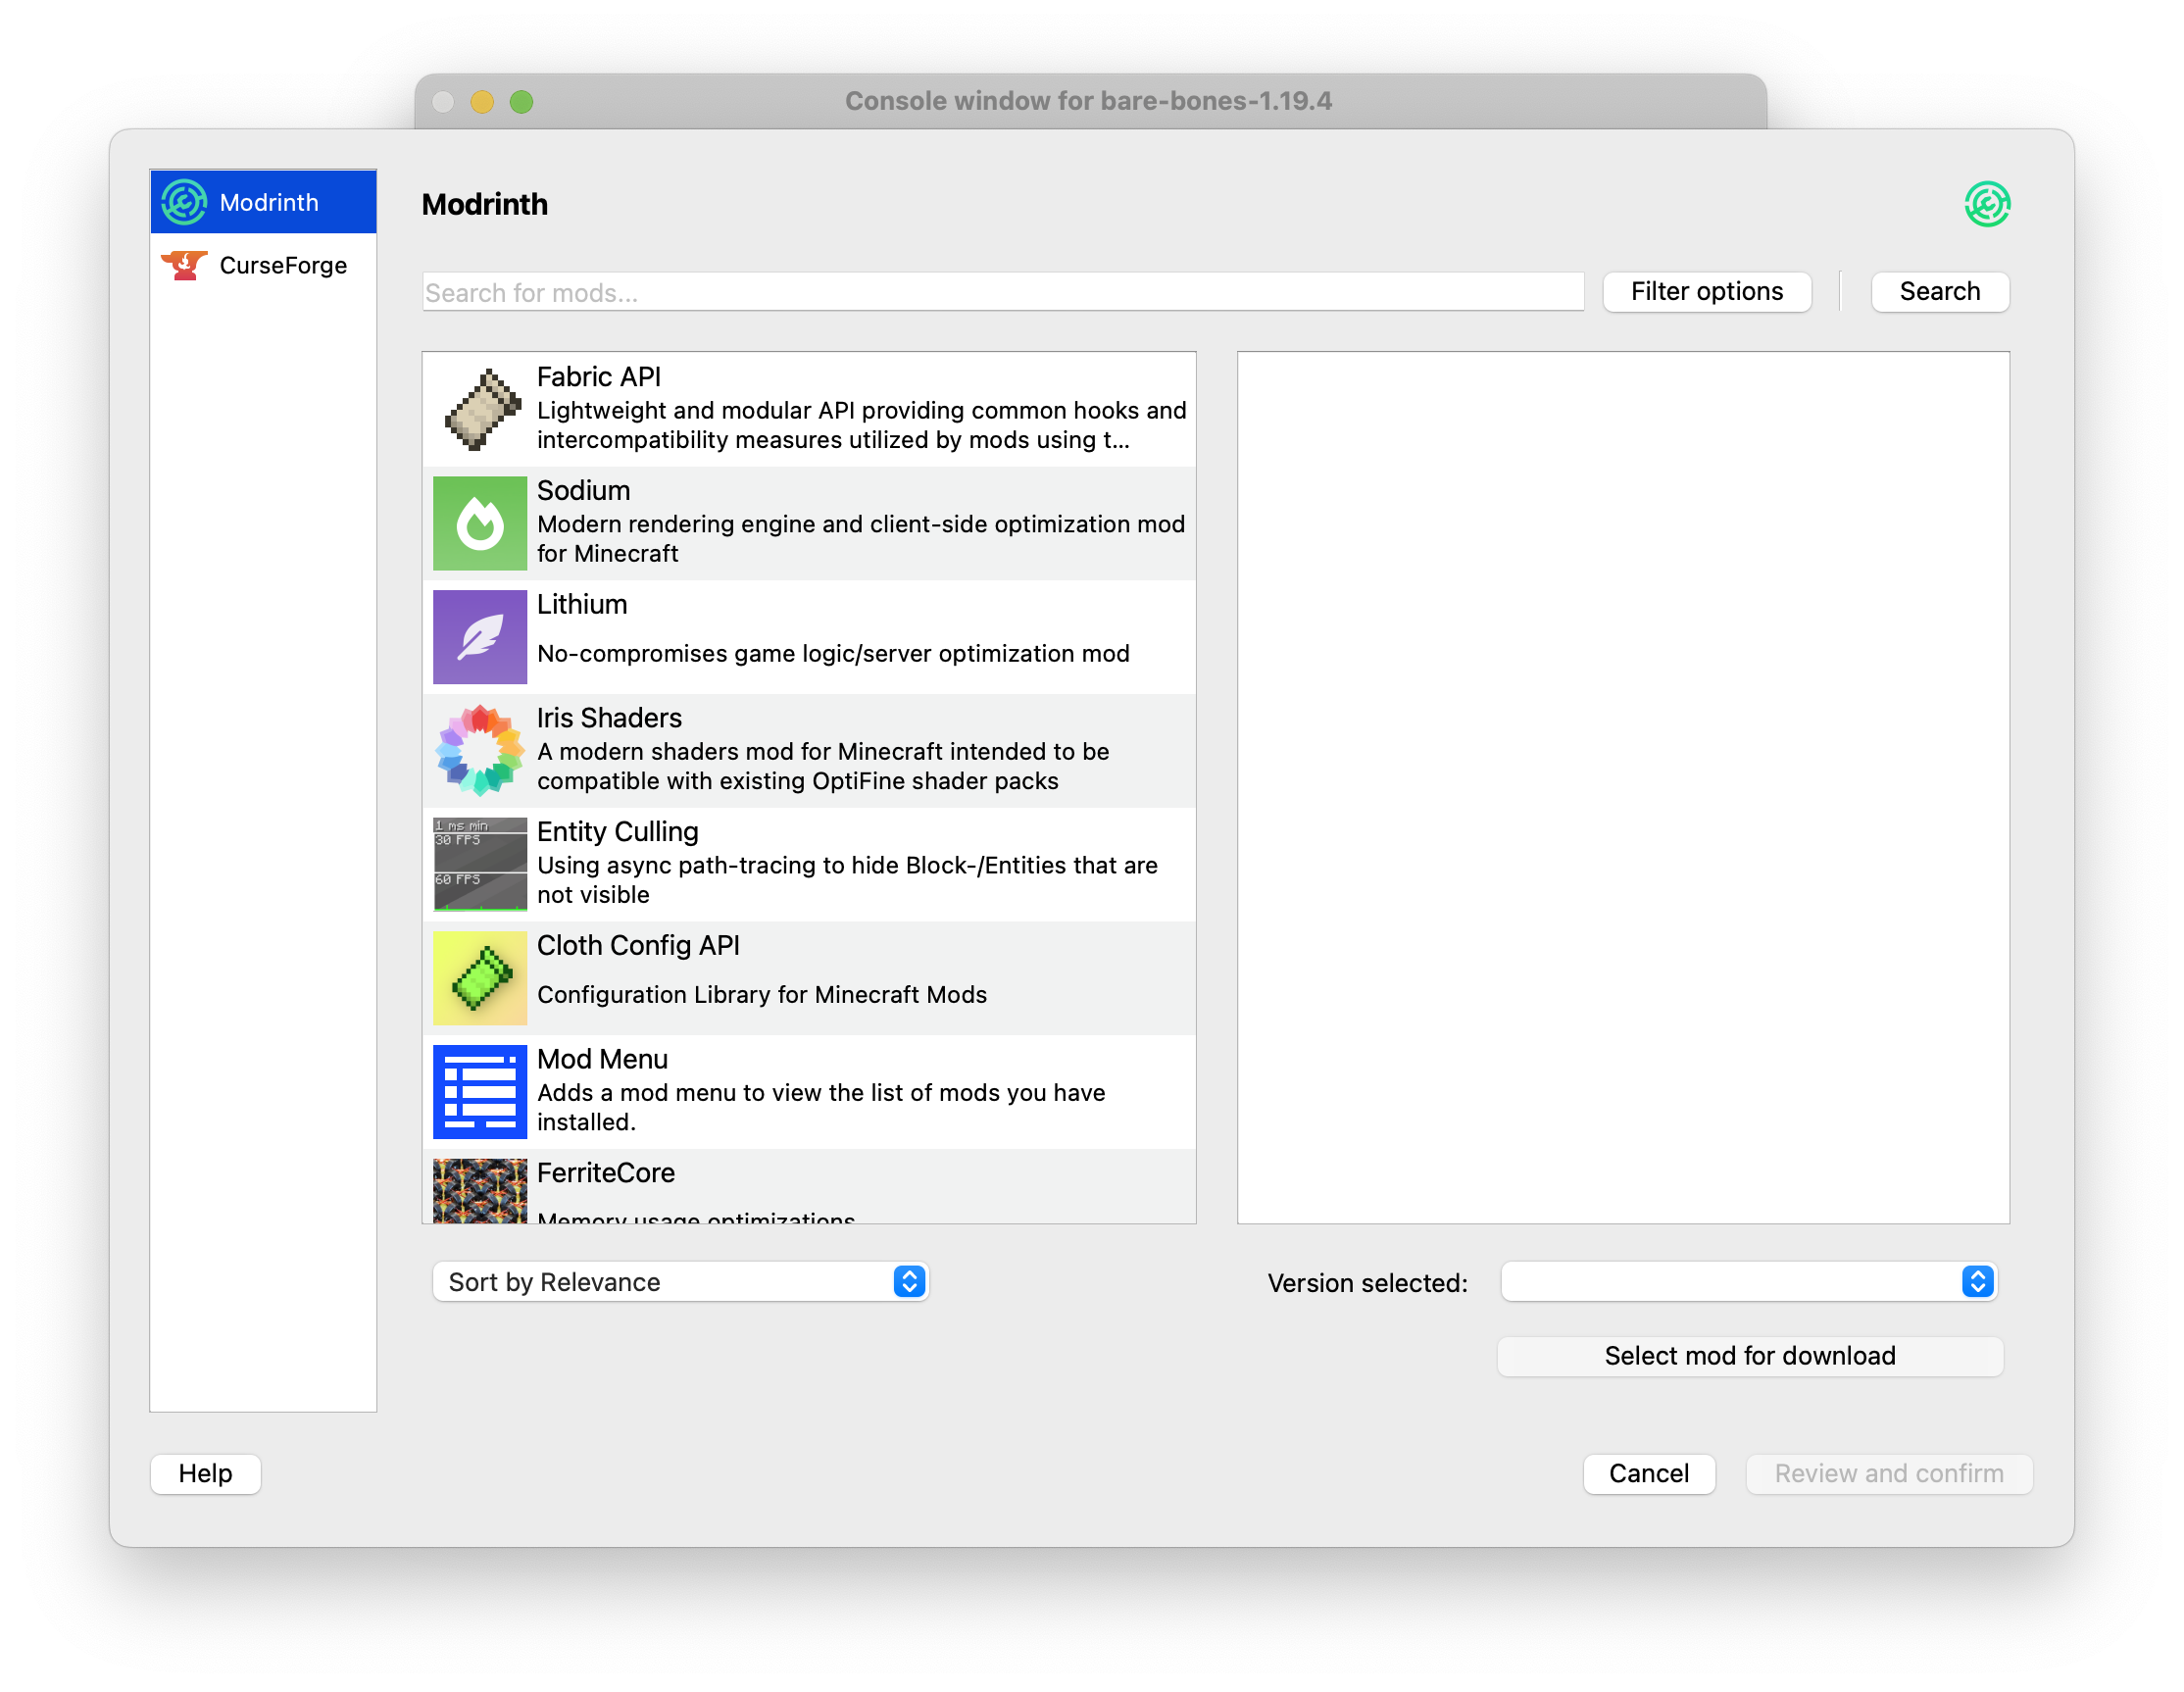Click the CurseForge anvil icon in sidebar
The height and width of the screenshot is (1692, 2184).
pos(184,265)
